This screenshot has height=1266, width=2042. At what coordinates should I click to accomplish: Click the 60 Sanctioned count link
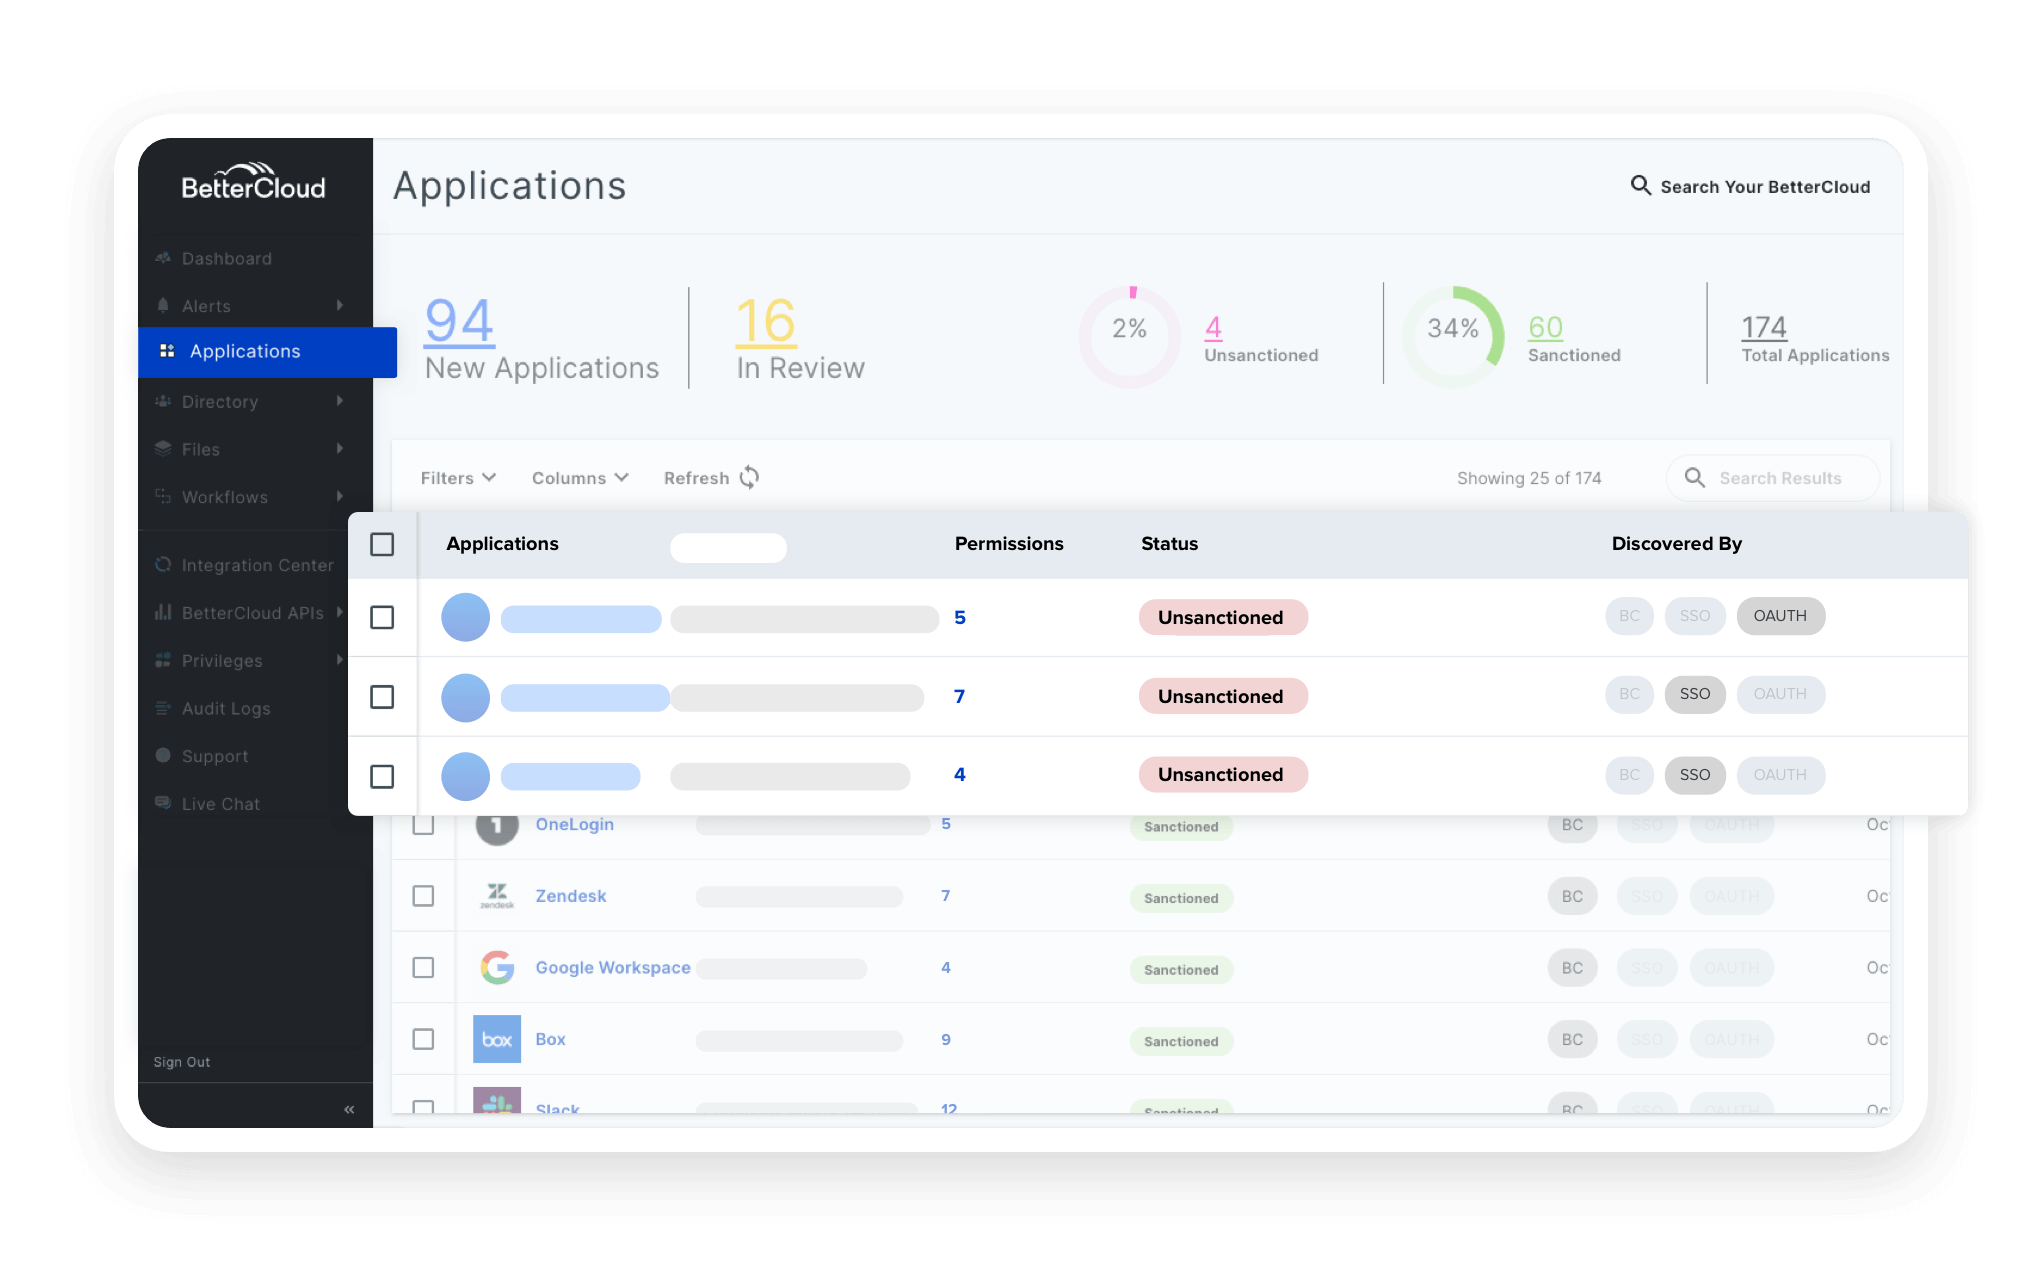tap(1545, 327)
